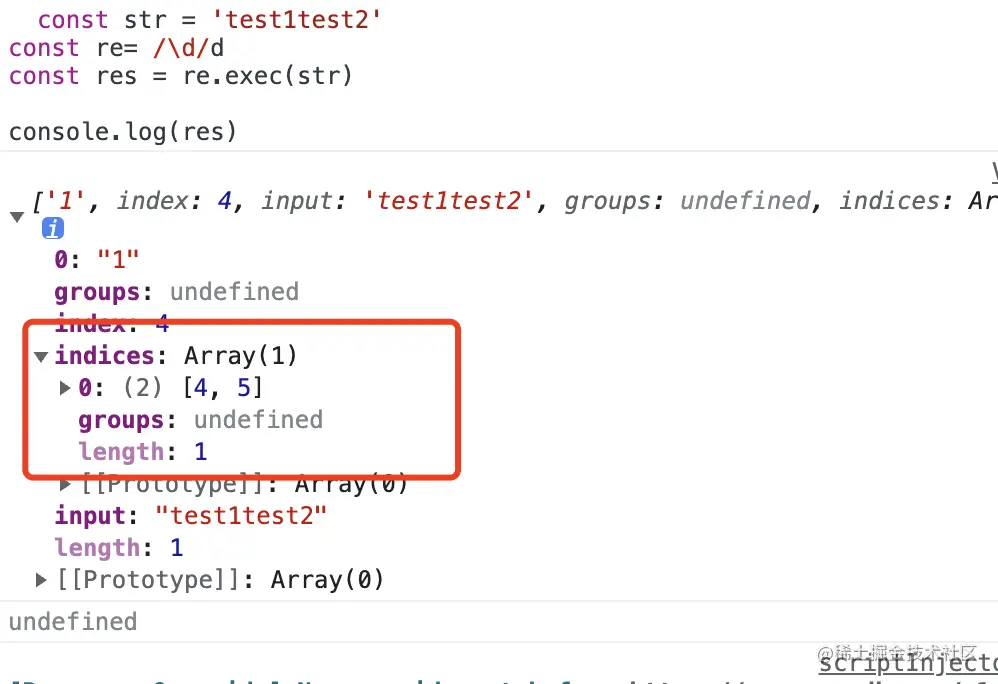998x684 pixels.
Task: Click the blue info icon under the array
Action: 53,230
